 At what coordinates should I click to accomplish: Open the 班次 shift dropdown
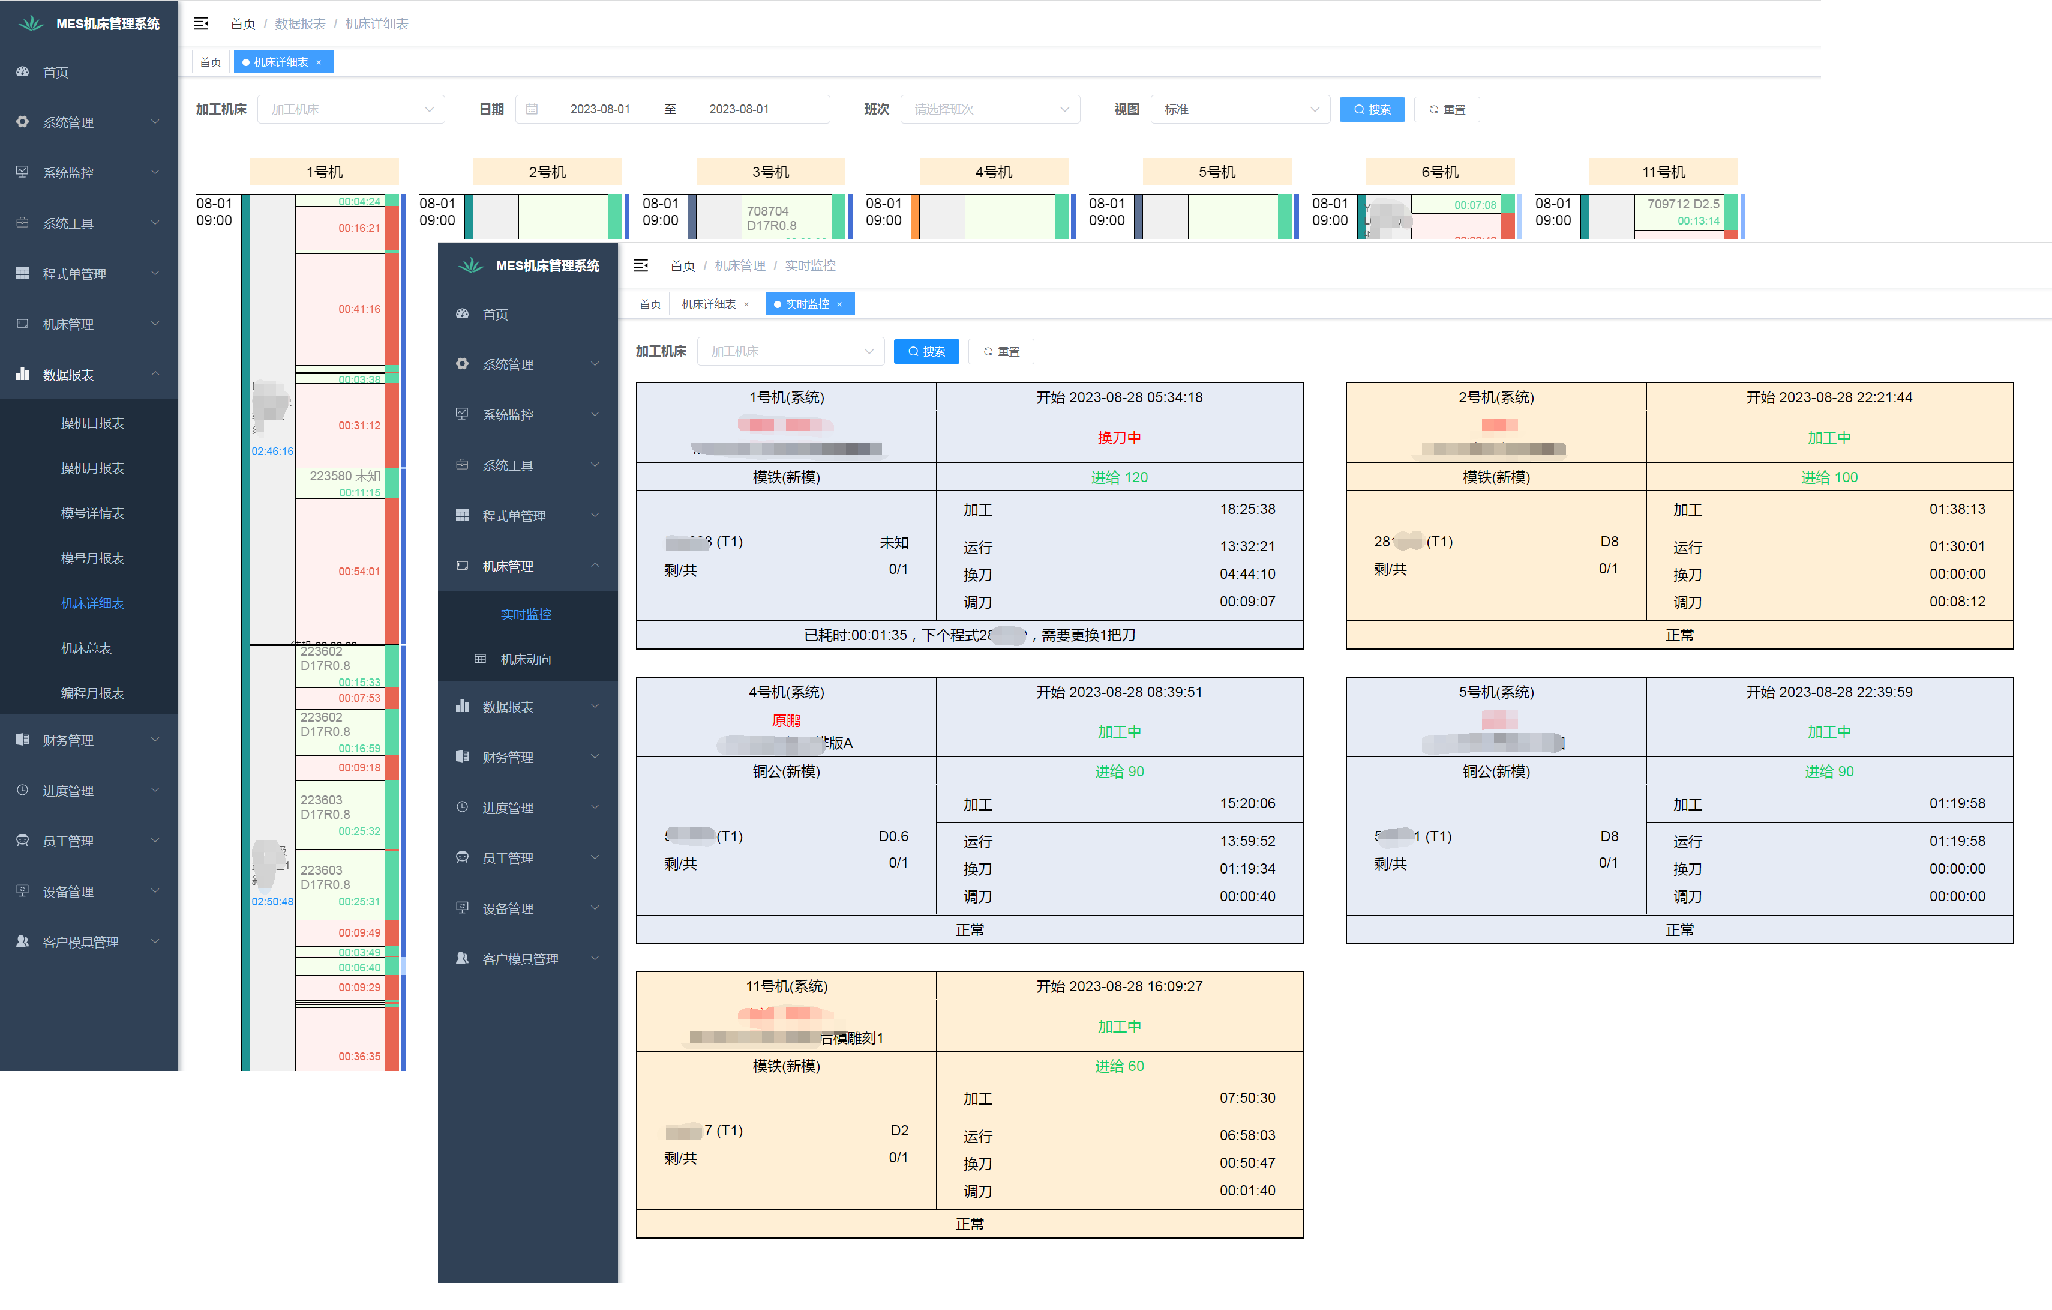[x=990, y=109]
